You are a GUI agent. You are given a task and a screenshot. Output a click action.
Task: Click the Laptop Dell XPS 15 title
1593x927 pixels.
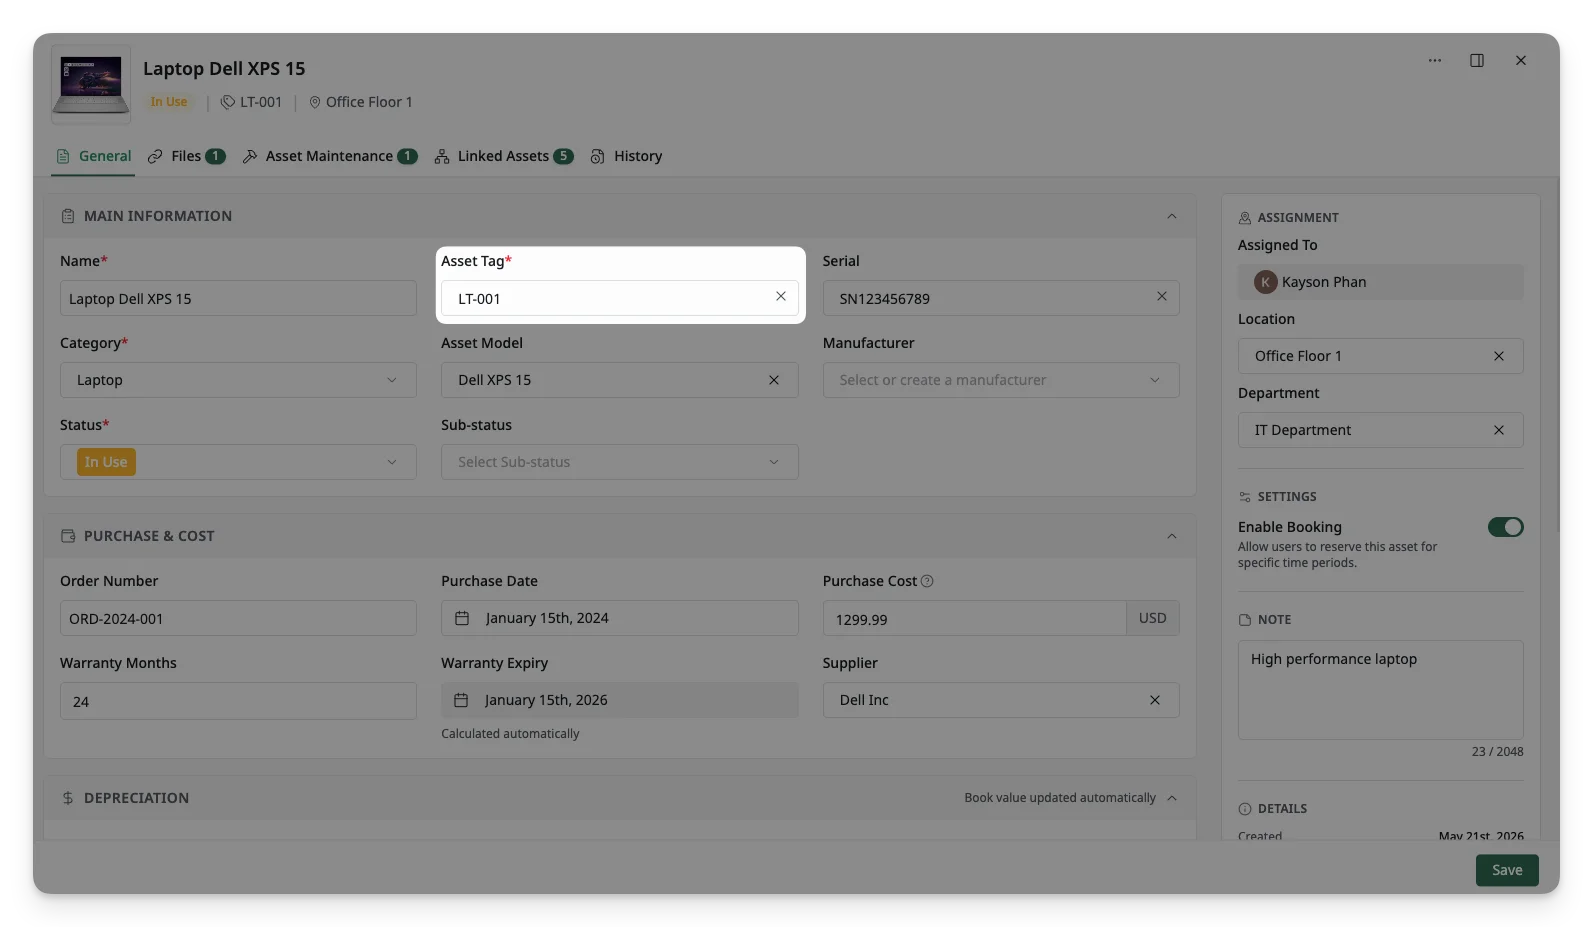[x=224, y=69]
